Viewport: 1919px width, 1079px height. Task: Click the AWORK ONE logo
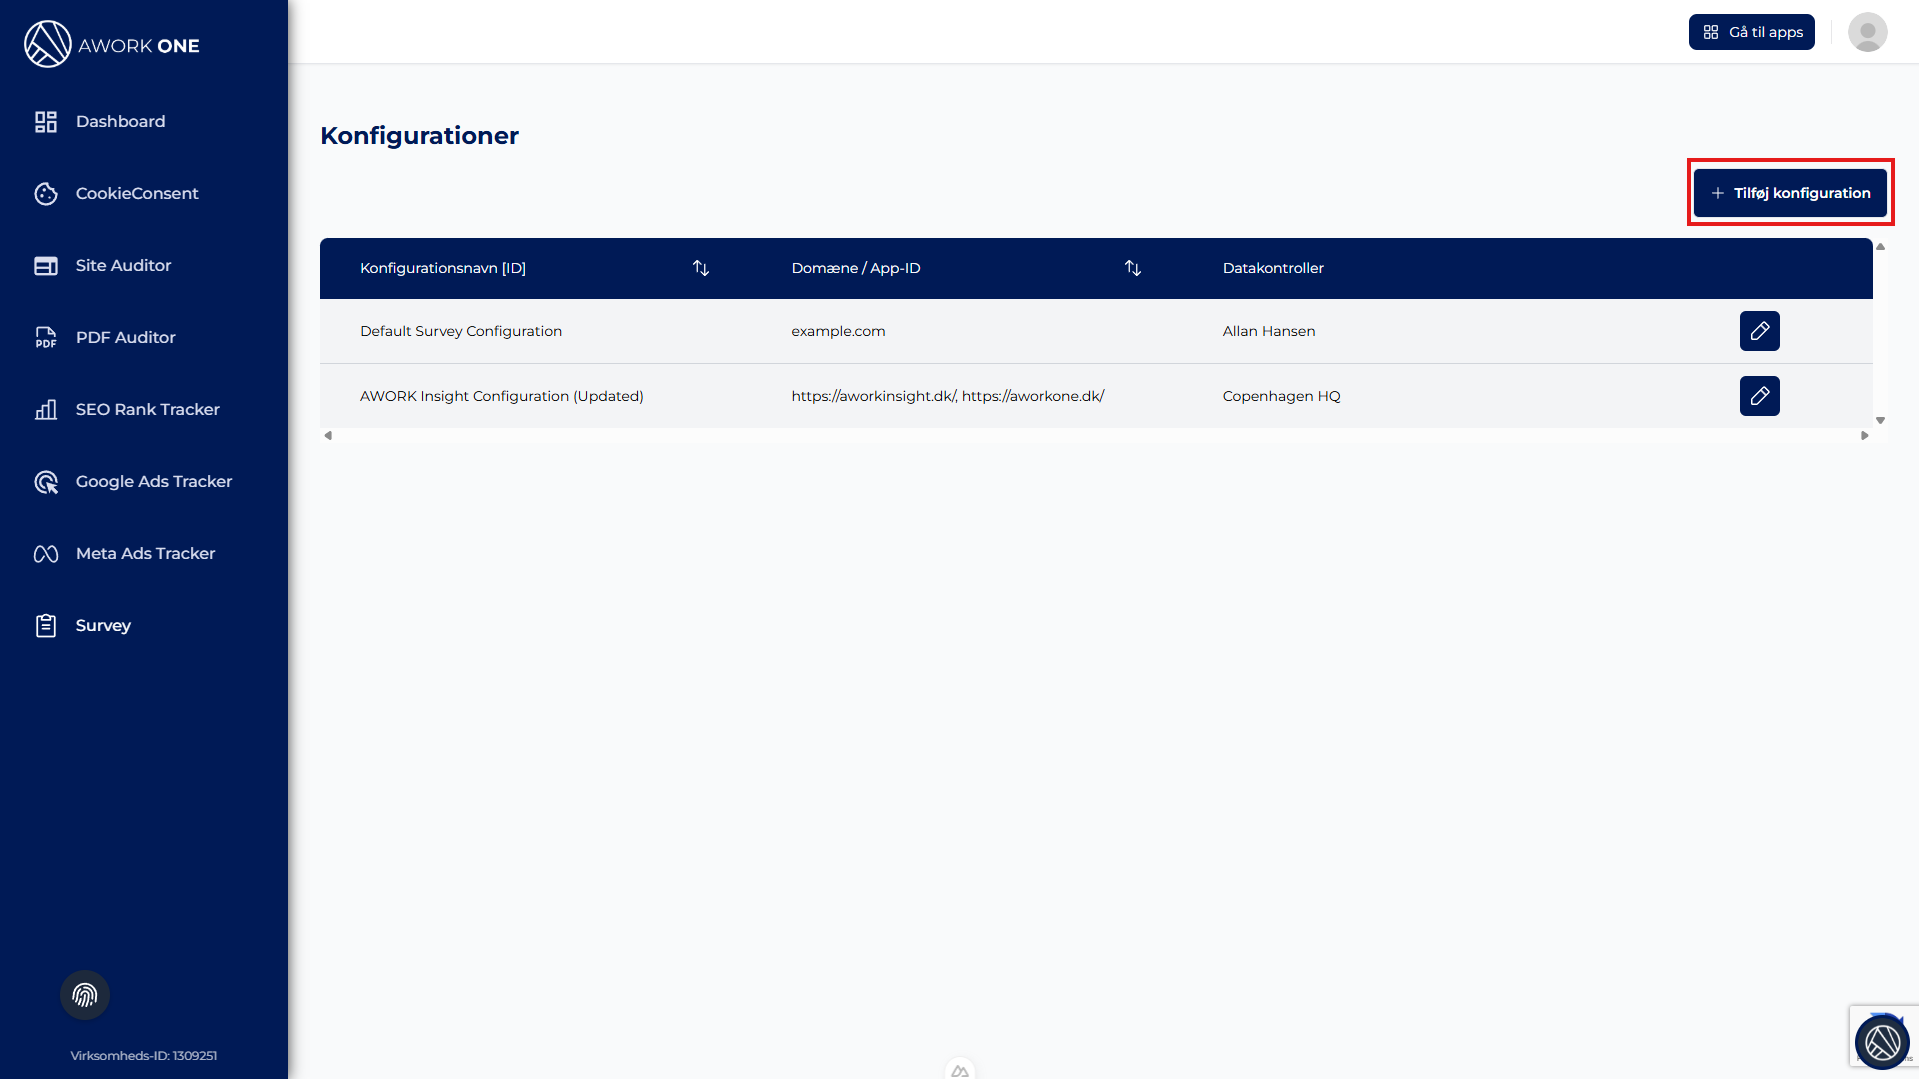tap(112, 45)
